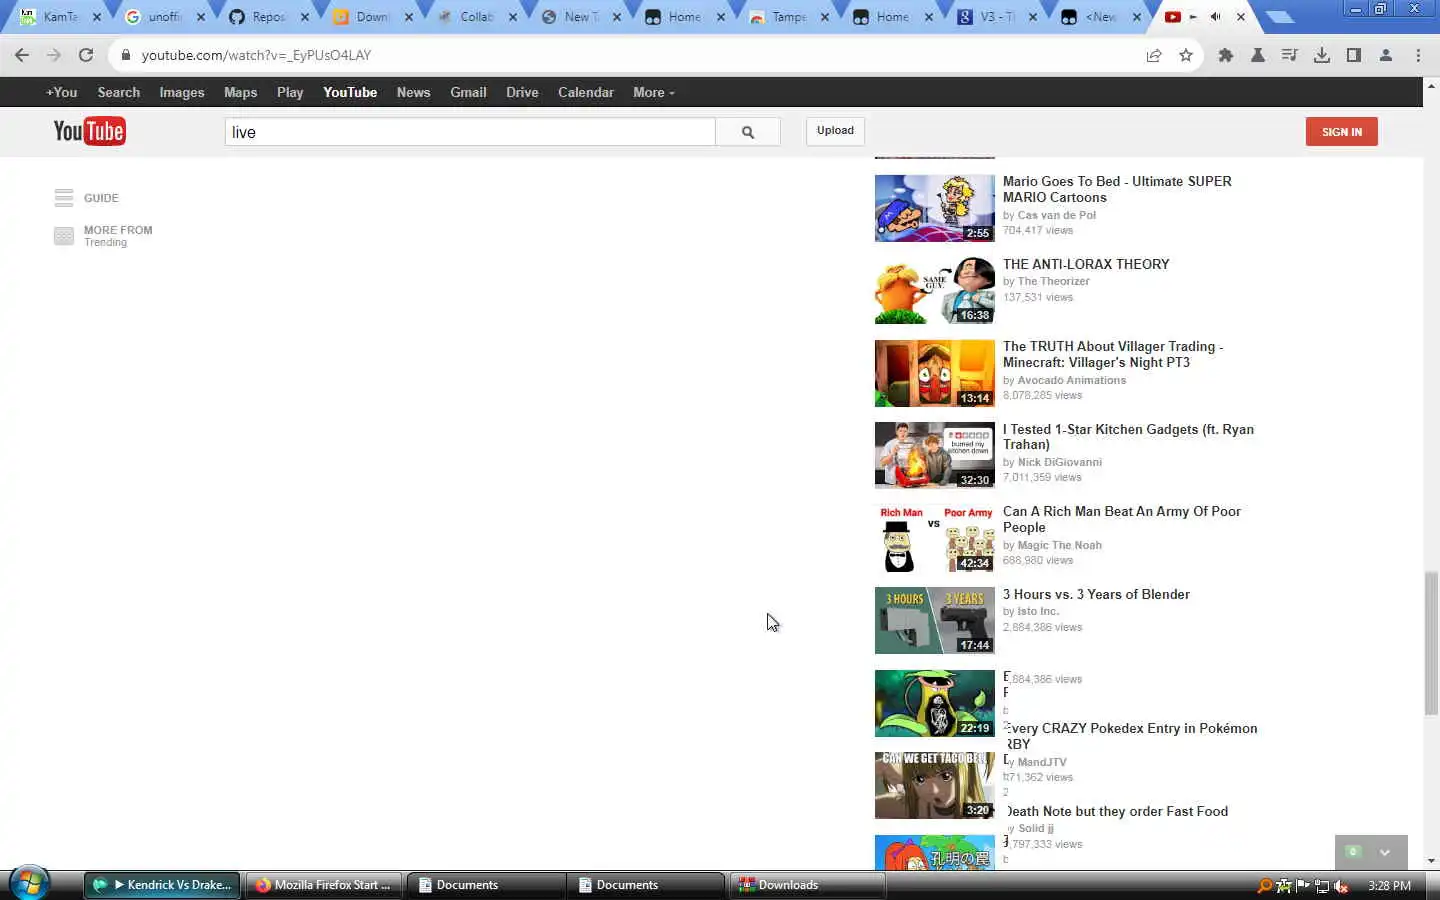Select Maps in the Google bar
The image size is (1440, 900).
tap(240, 92)
